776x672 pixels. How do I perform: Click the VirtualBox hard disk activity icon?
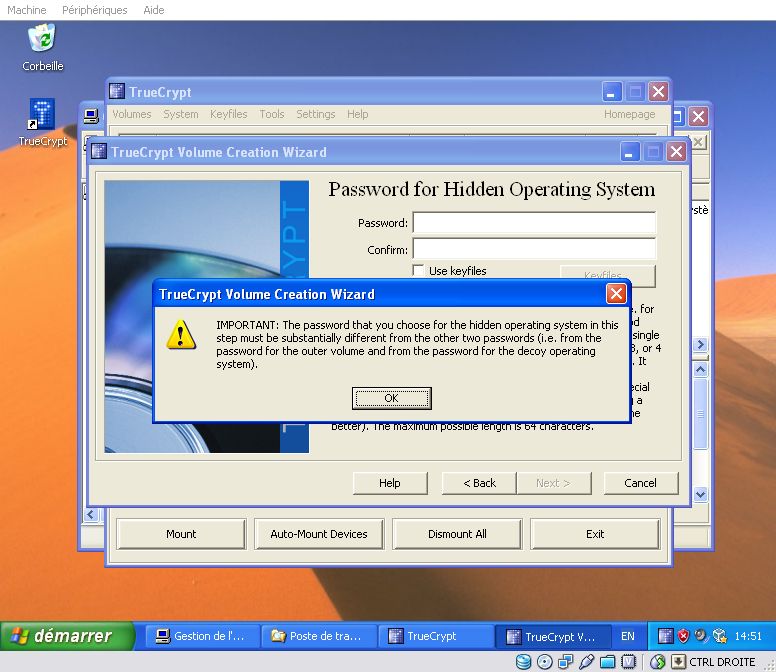click(x=524, y=662)
